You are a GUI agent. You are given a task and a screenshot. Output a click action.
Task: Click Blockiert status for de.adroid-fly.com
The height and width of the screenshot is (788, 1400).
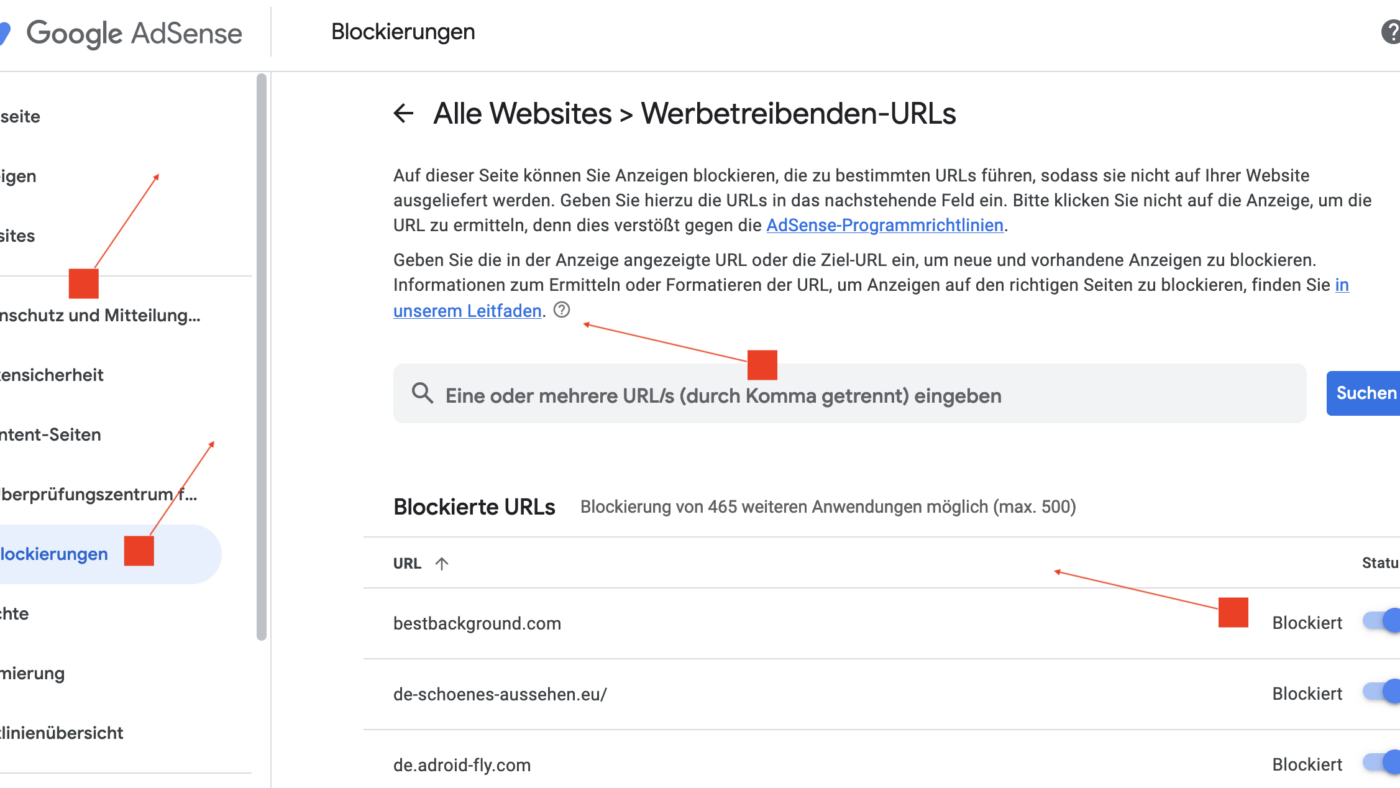pos(1307,764)
